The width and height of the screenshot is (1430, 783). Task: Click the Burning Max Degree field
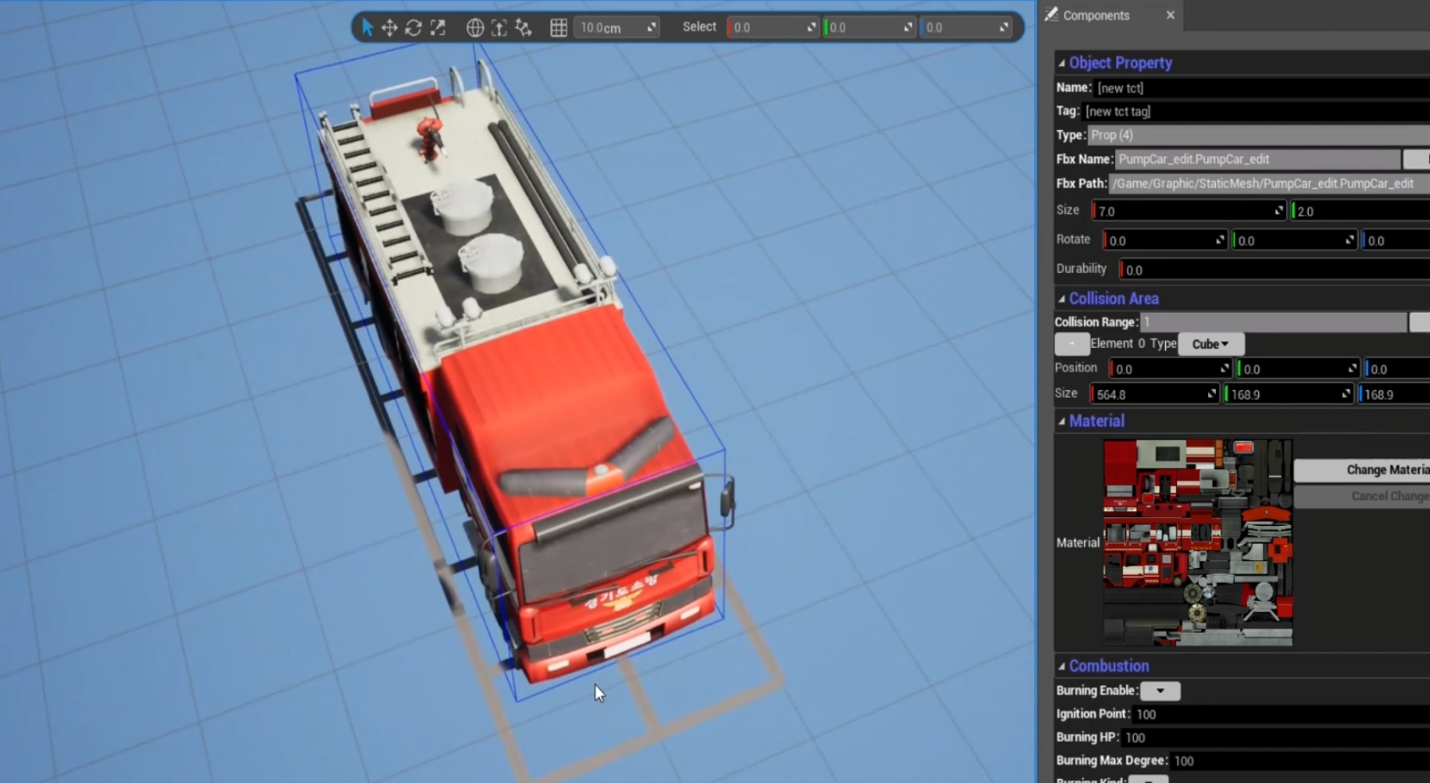1300,762
